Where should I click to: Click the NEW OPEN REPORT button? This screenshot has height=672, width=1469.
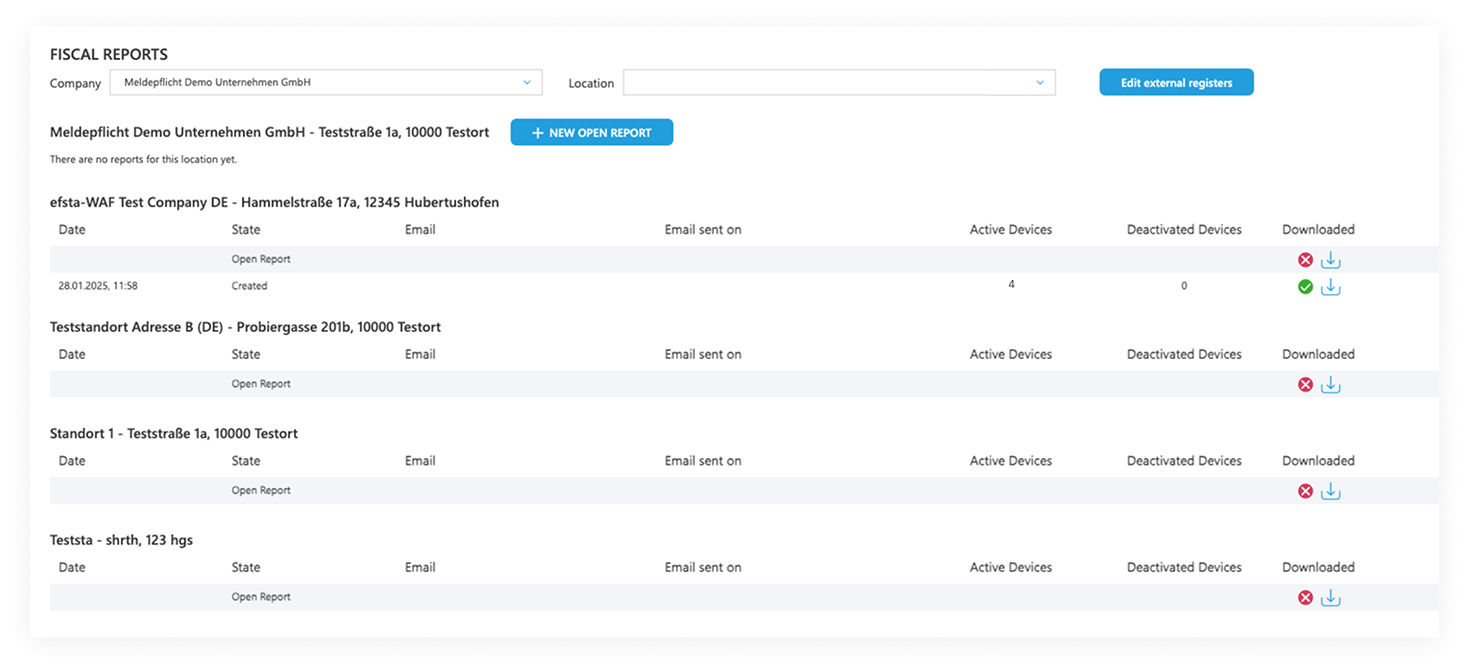coord(591,132)
